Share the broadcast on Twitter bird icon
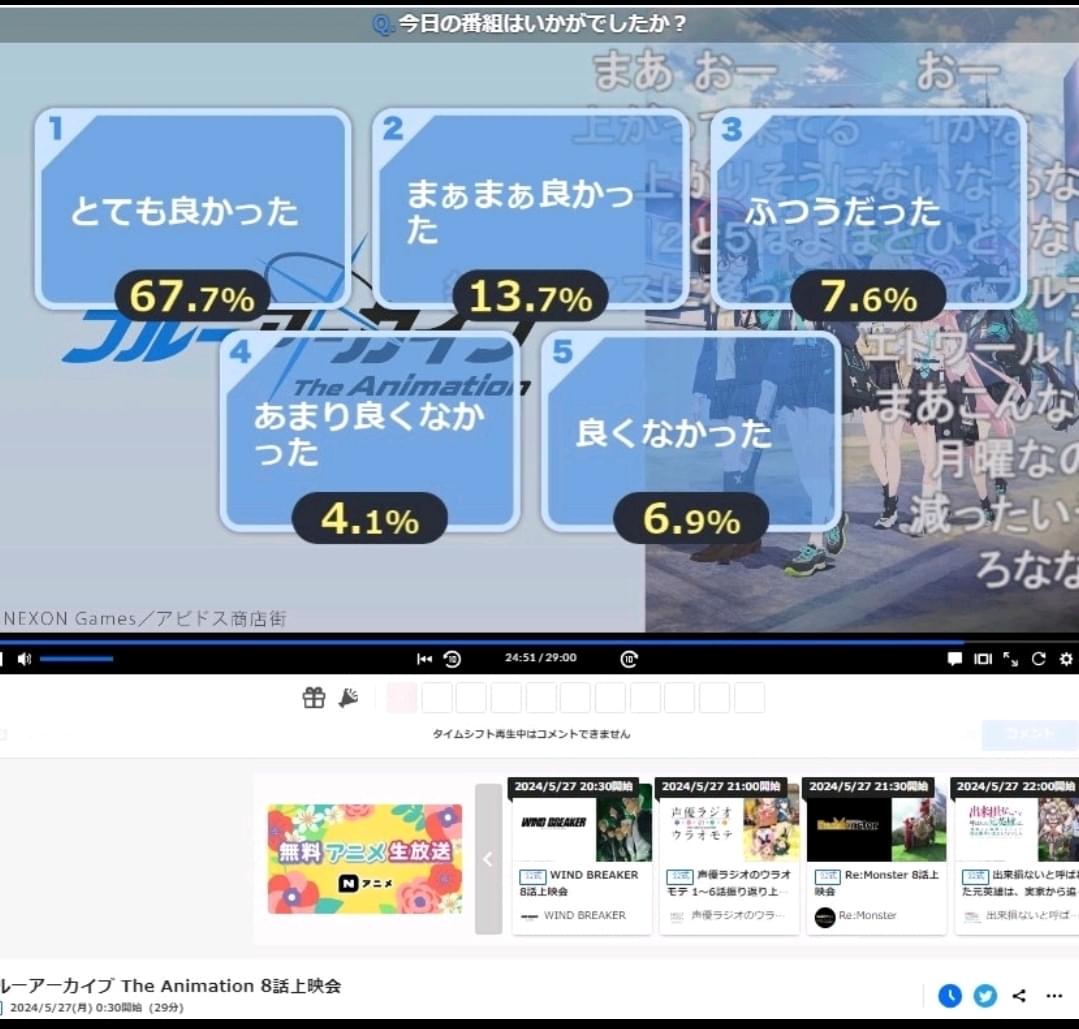1079x1029 pixels. click(x=985, y=995)
